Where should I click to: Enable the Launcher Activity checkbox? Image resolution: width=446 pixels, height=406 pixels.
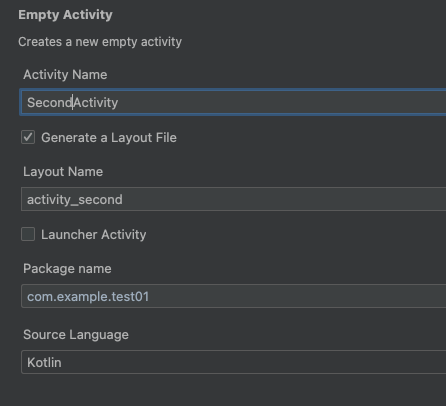[x=28, y=234]
